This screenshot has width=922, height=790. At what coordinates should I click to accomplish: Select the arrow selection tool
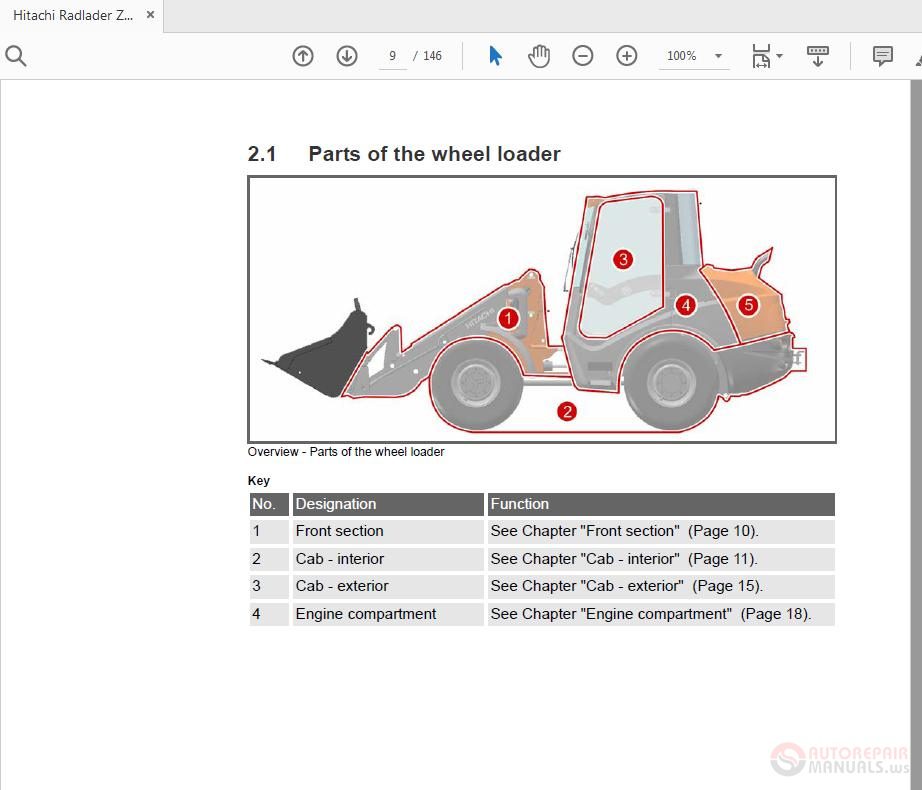(495, 56)
